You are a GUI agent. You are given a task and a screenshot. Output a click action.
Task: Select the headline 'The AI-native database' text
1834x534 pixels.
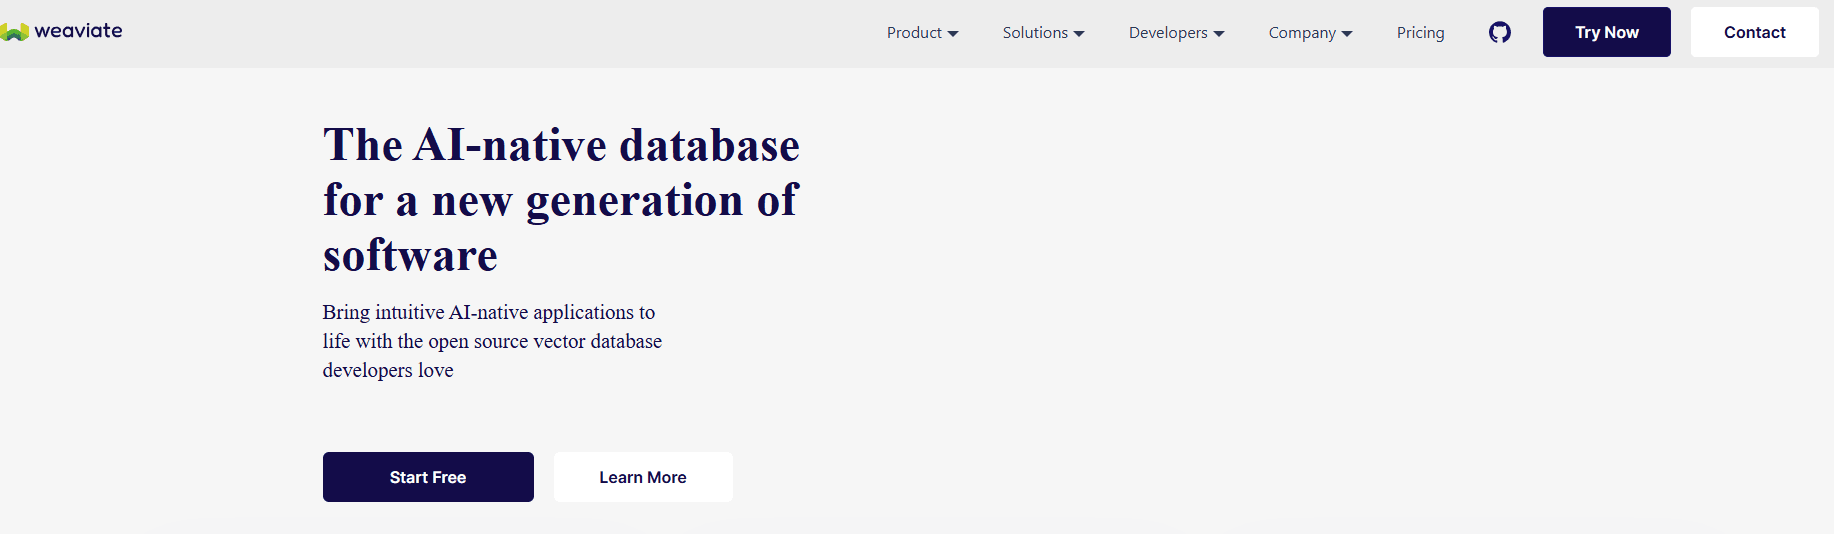click(561, 145)
